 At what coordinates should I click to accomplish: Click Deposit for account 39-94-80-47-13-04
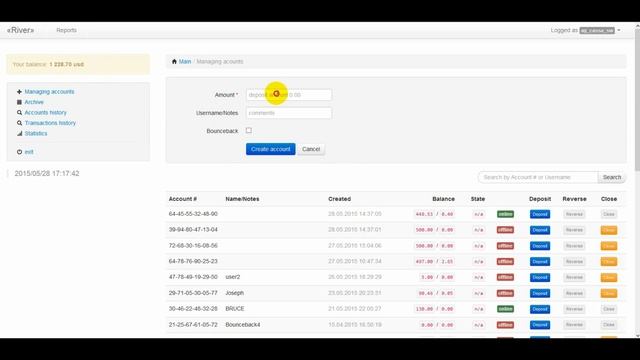[x=540, y=230]
